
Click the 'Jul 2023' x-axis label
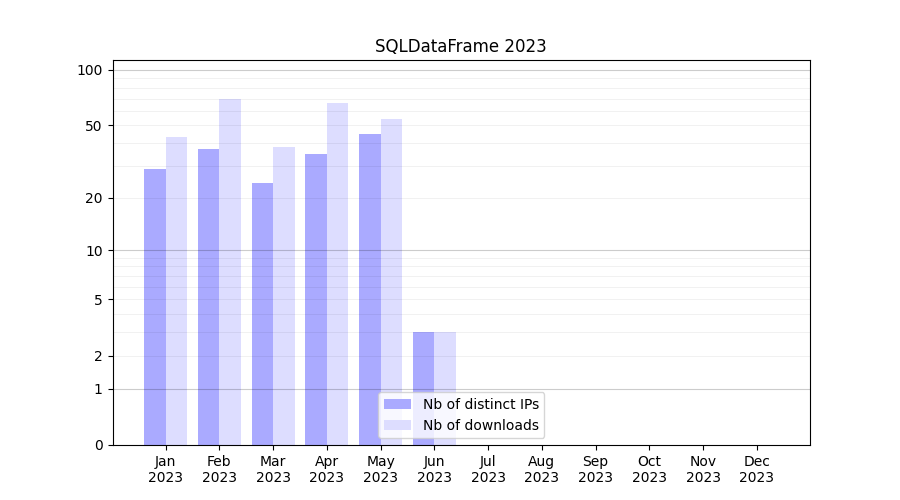(x=488, y=469)
